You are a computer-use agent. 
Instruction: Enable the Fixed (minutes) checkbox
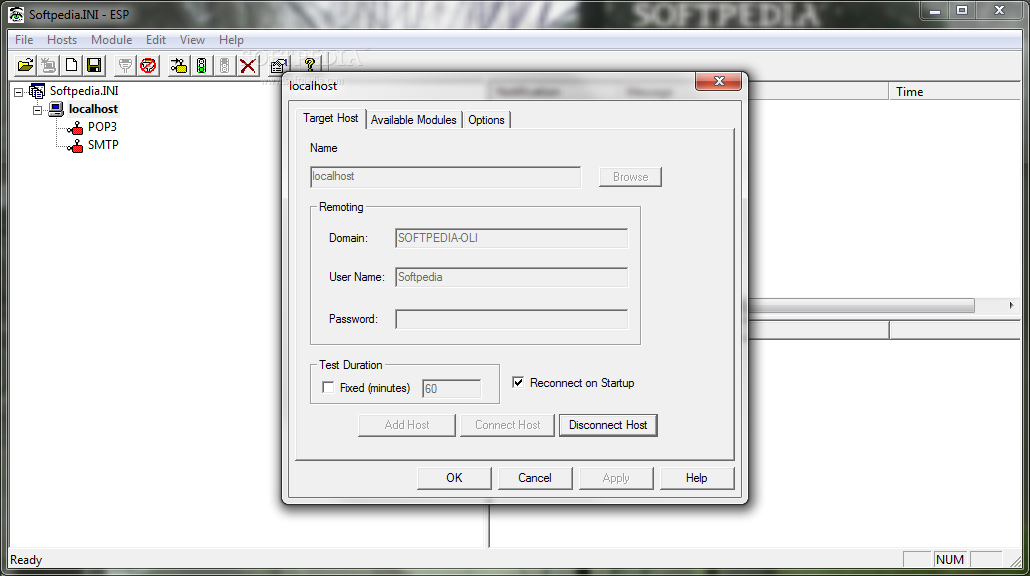click(328, 388)
